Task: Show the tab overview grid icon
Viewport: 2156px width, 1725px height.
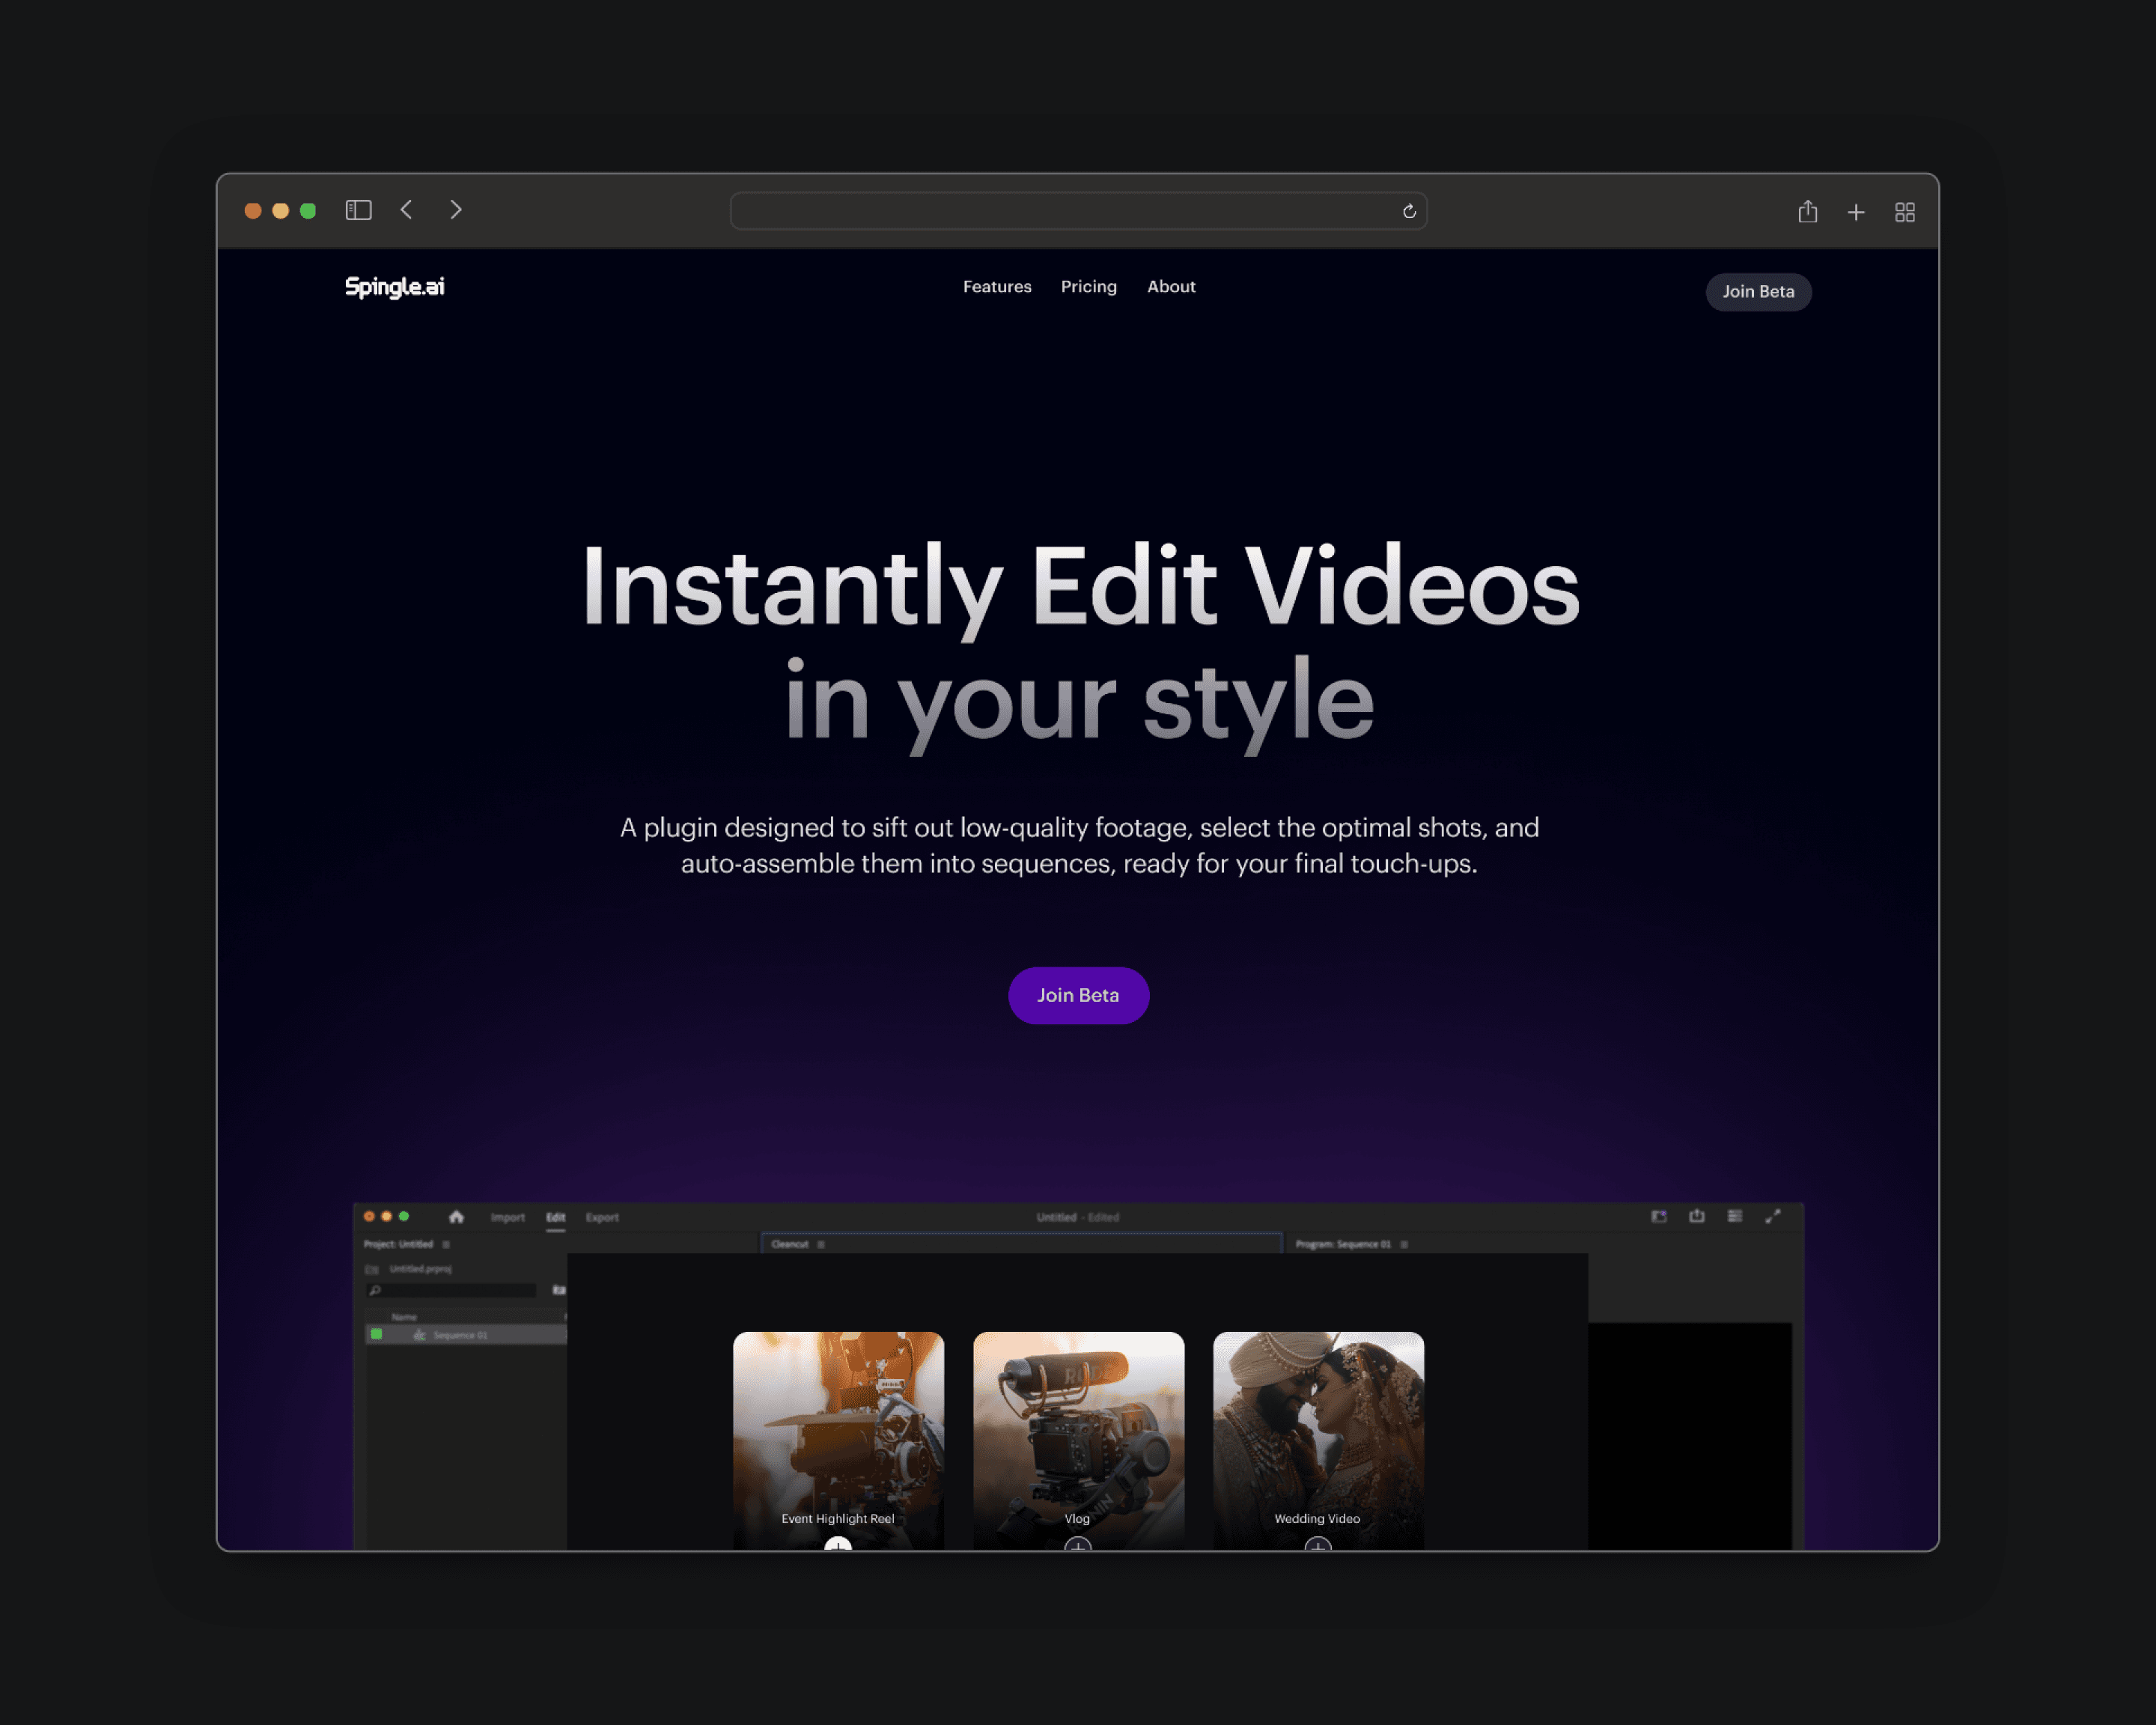Action: point(1905,212)
